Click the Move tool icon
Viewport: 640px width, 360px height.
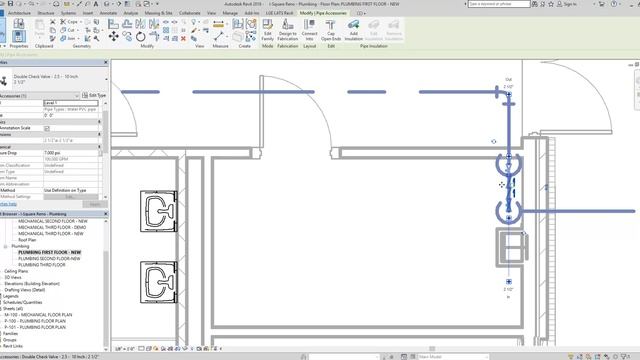[x=113, y=36]
